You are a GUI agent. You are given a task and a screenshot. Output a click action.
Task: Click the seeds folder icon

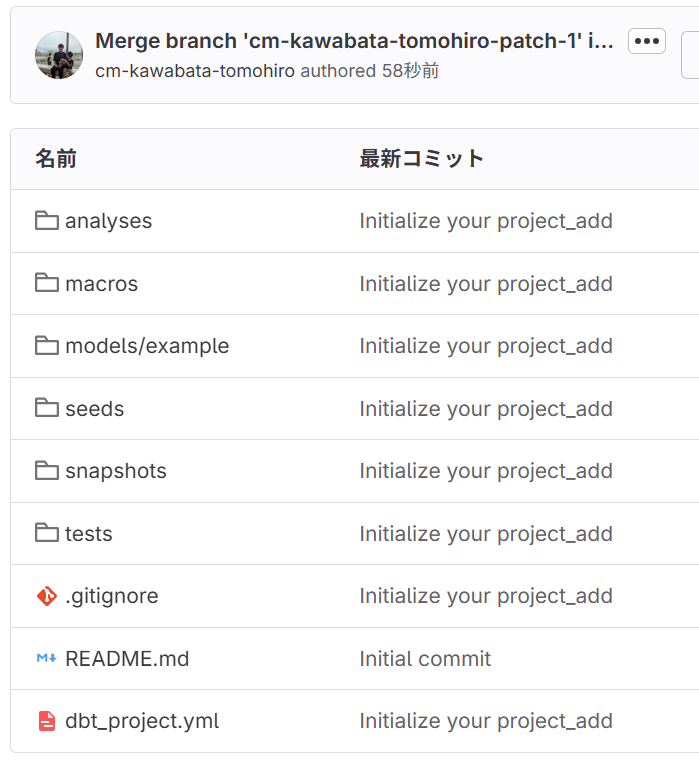(x=47, y=408)
